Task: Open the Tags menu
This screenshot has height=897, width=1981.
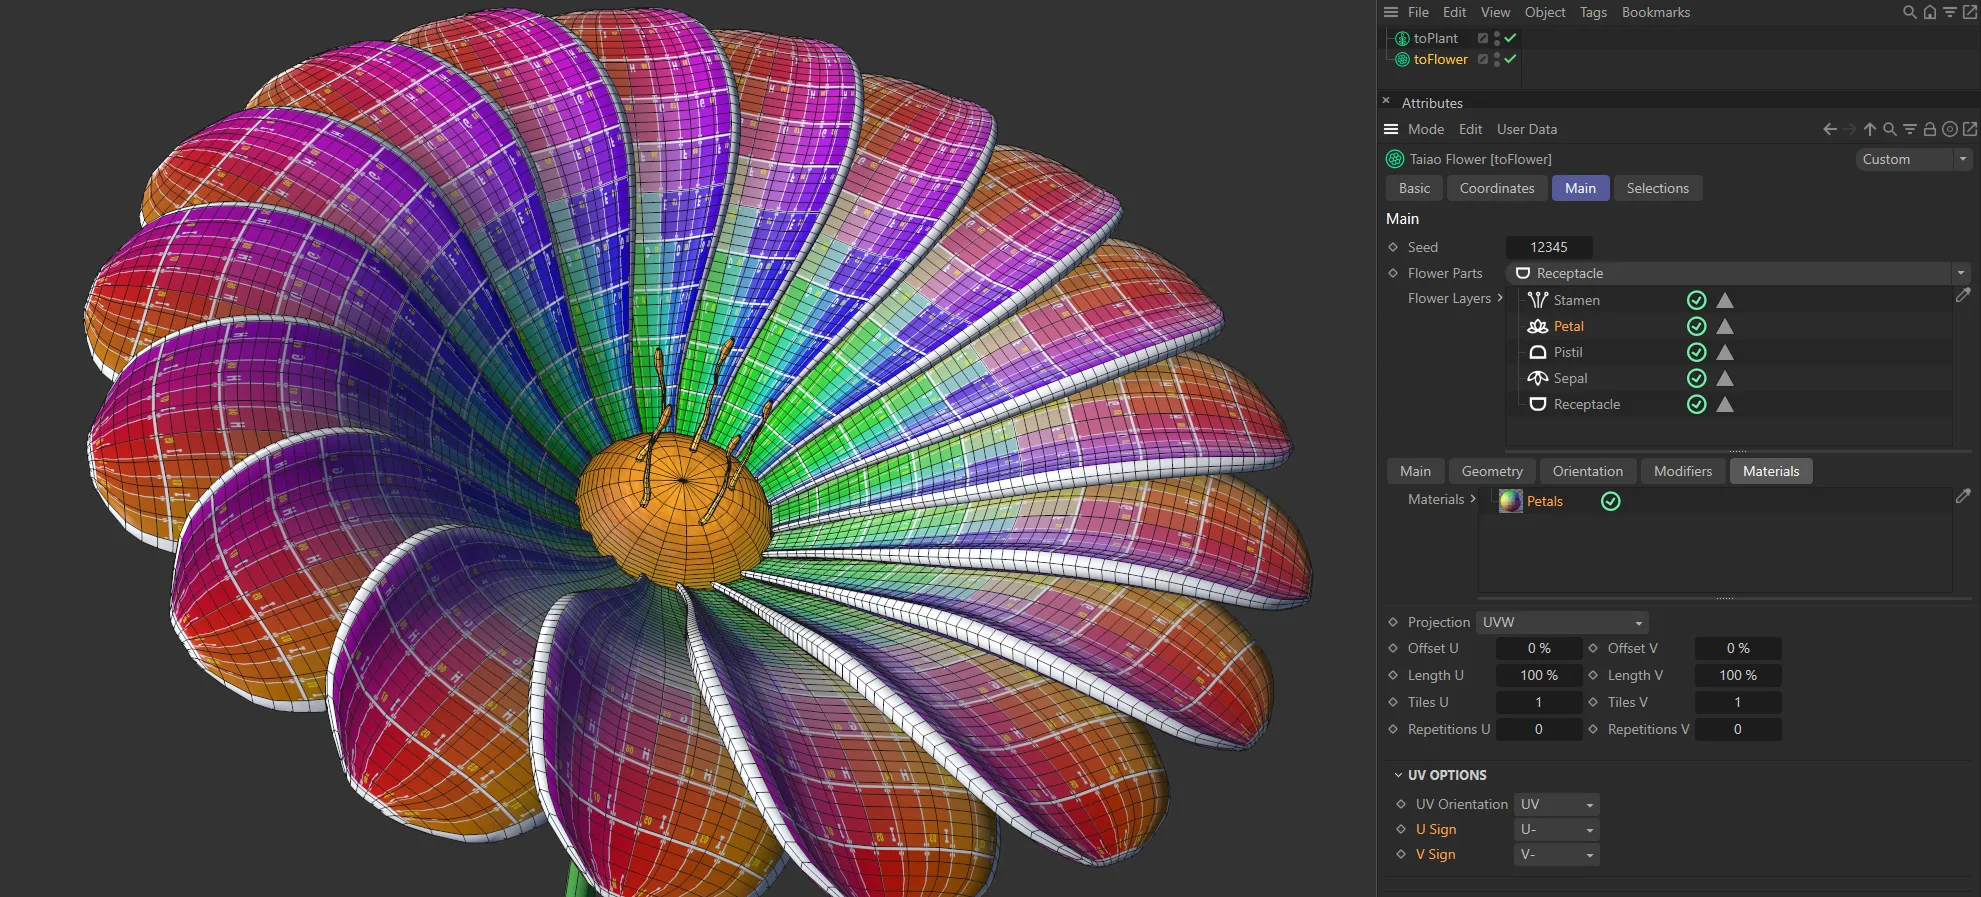Action: [1593, 12]
